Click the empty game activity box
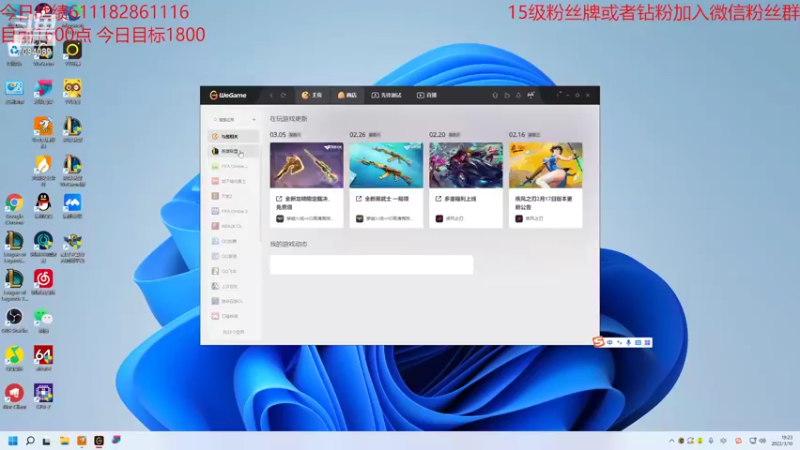800x450 pixels. (371, 265)
